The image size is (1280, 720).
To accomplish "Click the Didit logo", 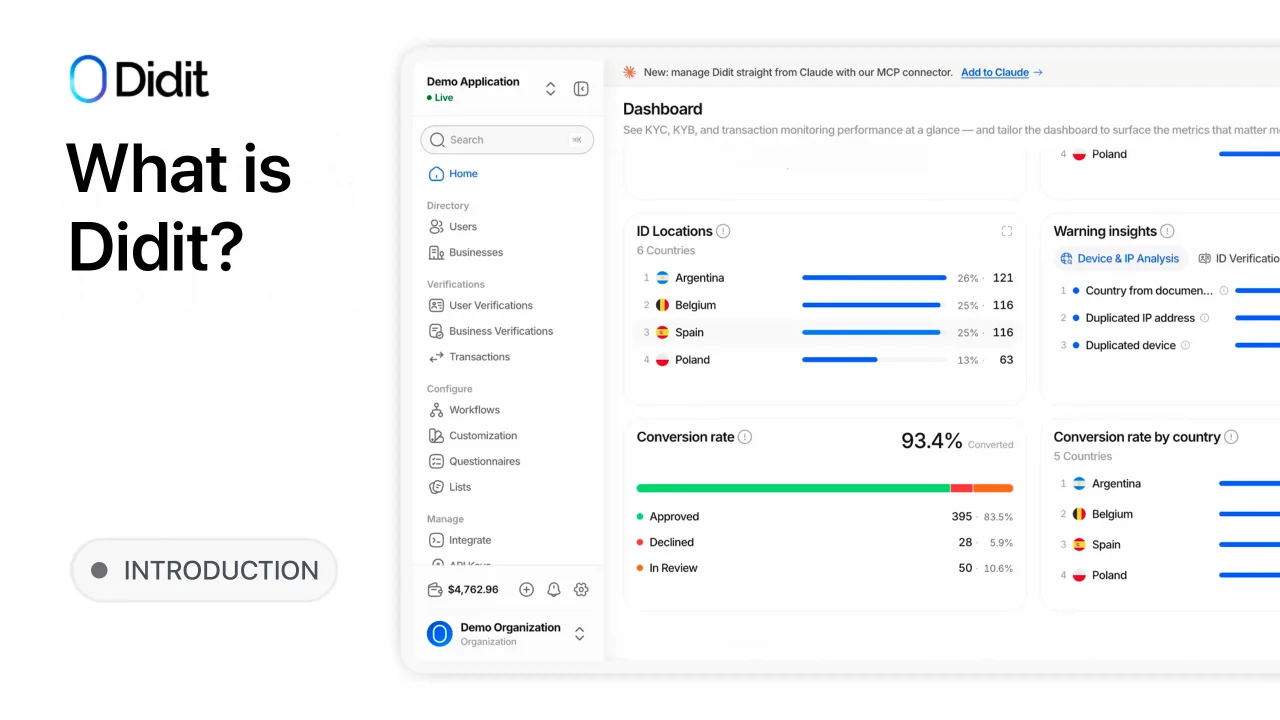I will (x=139, y=79).
